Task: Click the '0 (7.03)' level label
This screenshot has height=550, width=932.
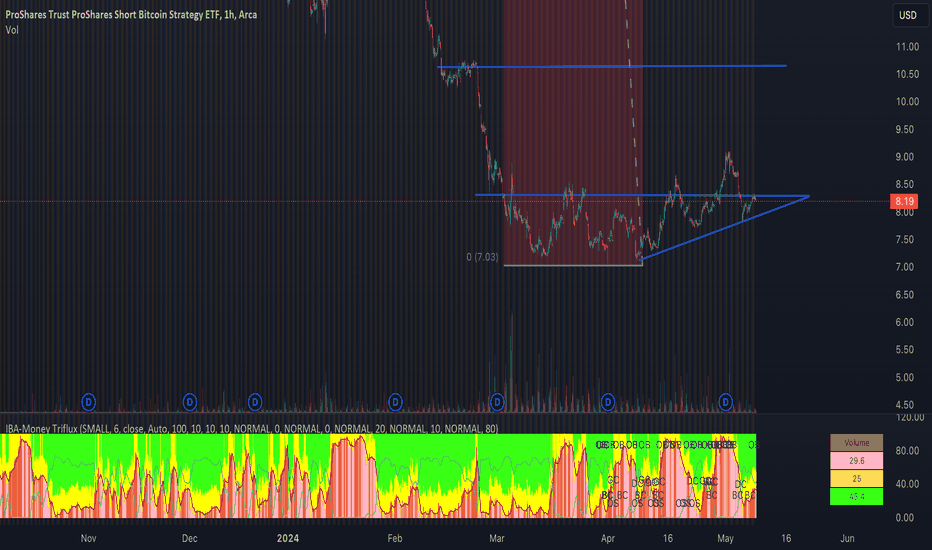Action: click(482, 257)
